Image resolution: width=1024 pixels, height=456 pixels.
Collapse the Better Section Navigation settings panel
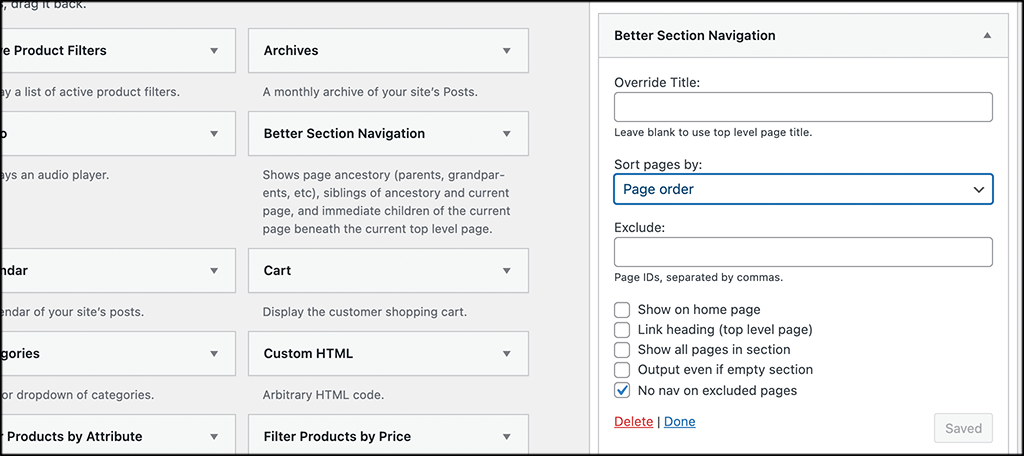point(987,36)
